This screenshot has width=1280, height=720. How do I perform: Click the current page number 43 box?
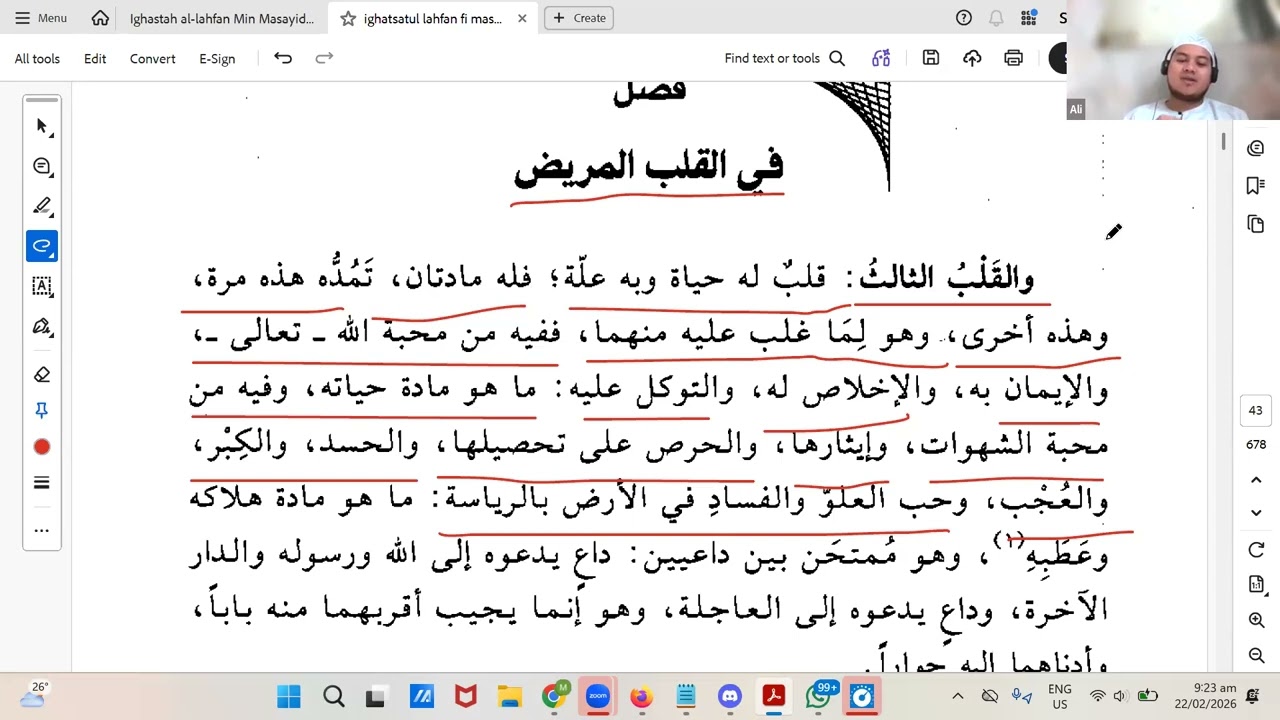1256,410
